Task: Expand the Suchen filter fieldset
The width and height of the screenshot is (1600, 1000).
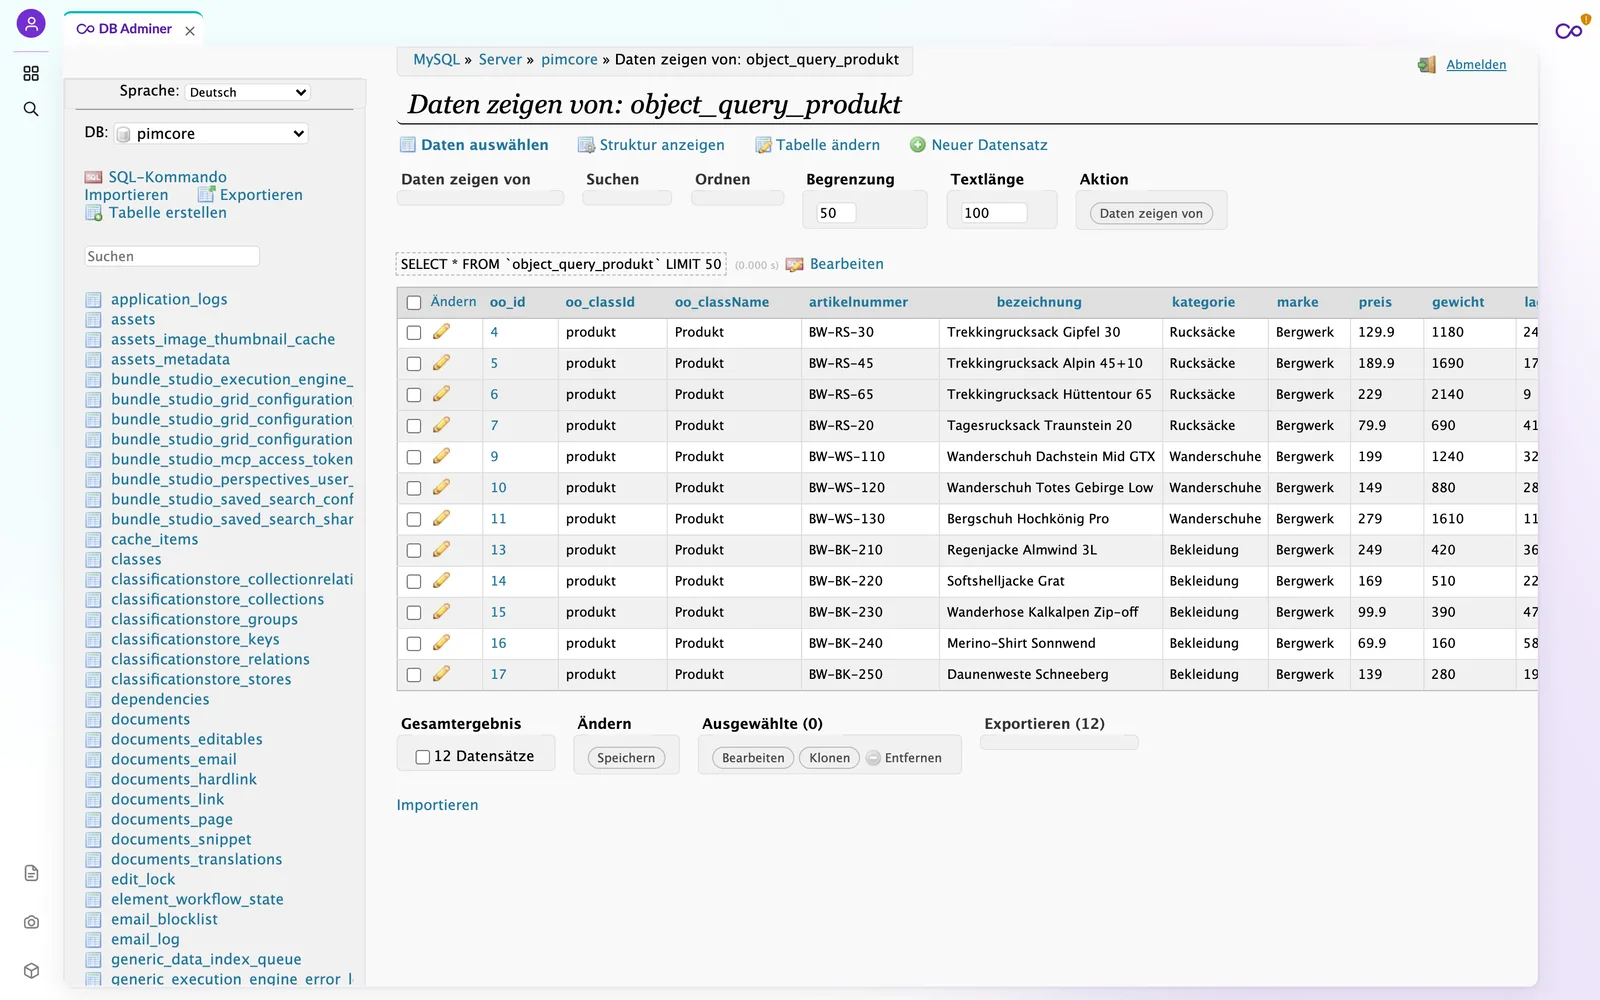Action: click(612, 179)
